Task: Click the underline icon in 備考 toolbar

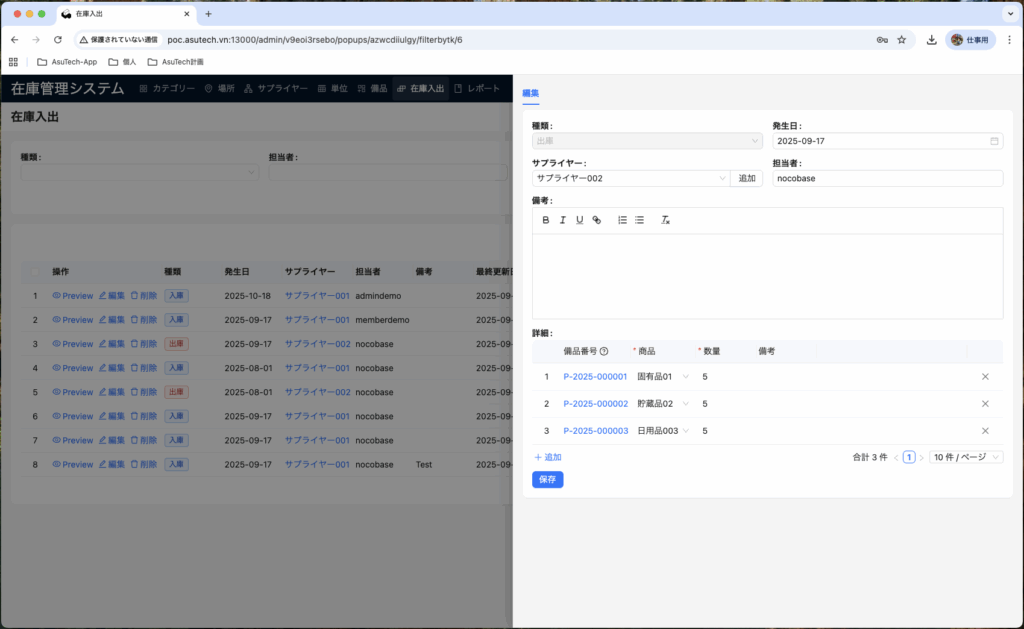Action: pos(580,220)
